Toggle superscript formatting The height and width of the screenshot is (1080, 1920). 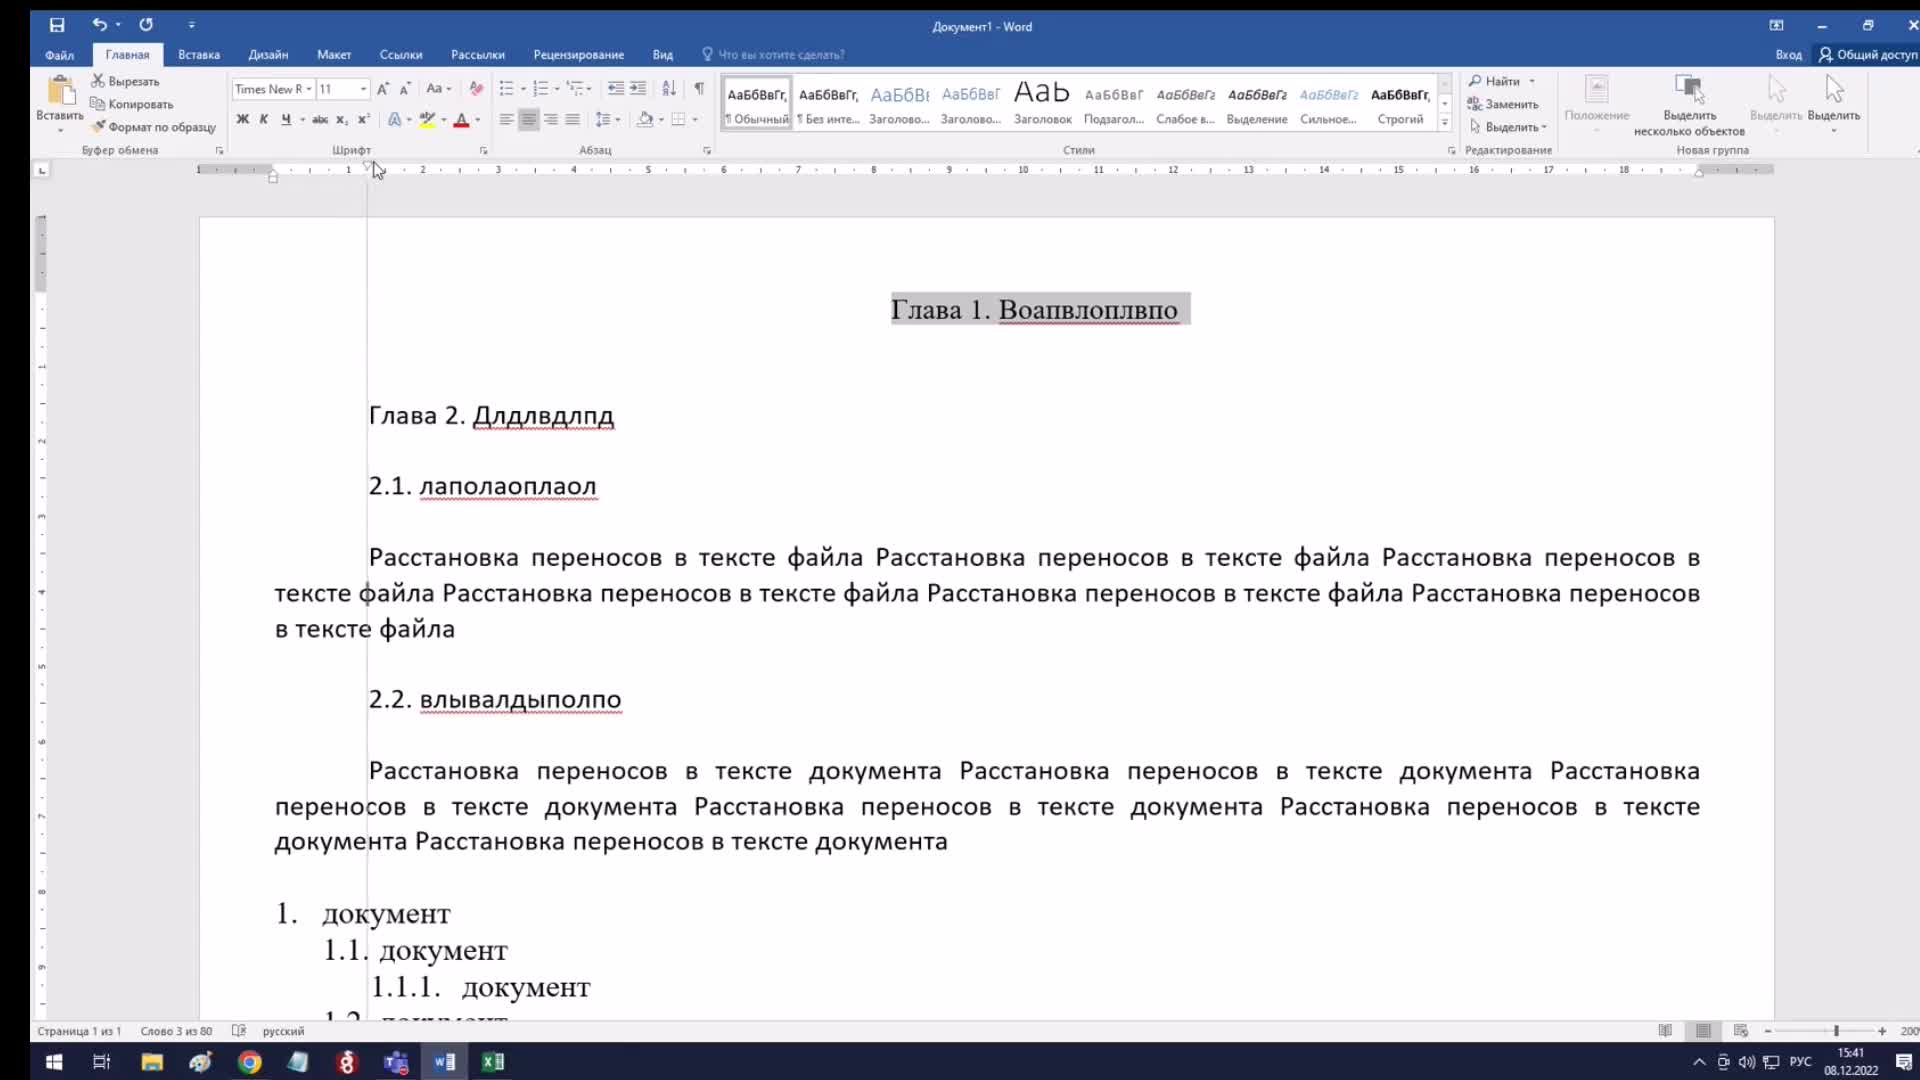point(363,119)
